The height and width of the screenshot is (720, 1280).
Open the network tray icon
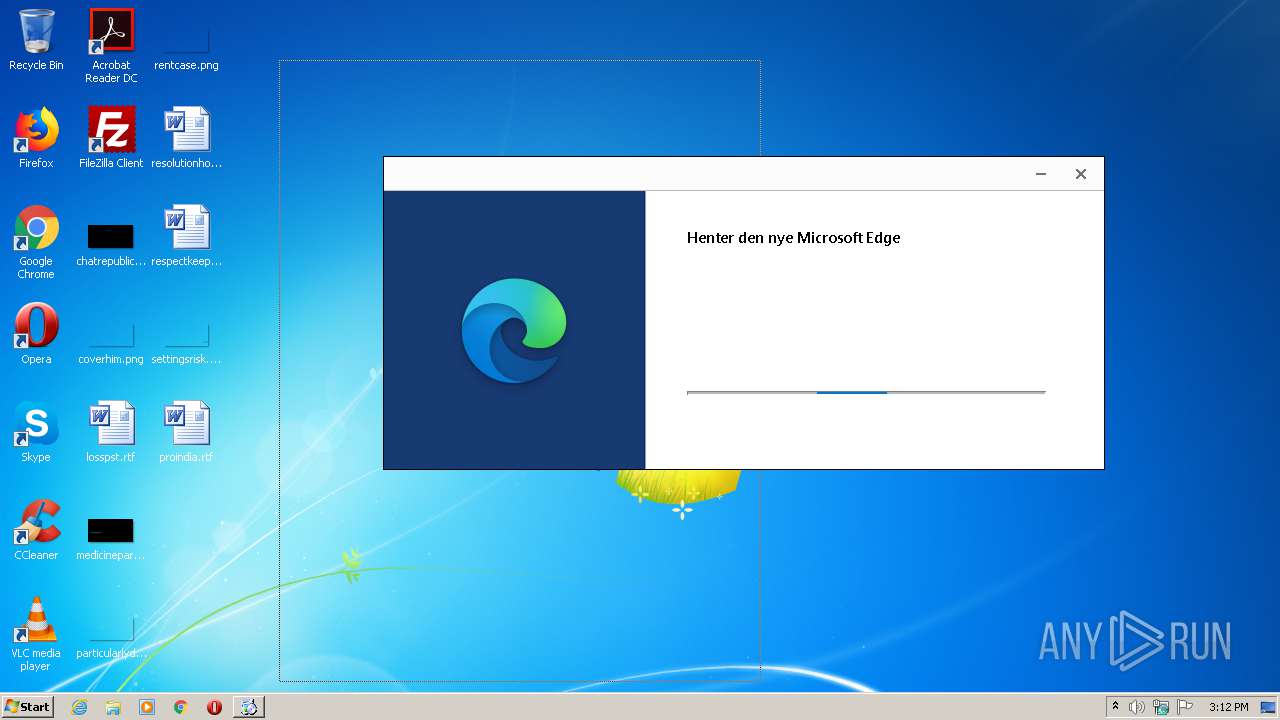[1161, 707]
